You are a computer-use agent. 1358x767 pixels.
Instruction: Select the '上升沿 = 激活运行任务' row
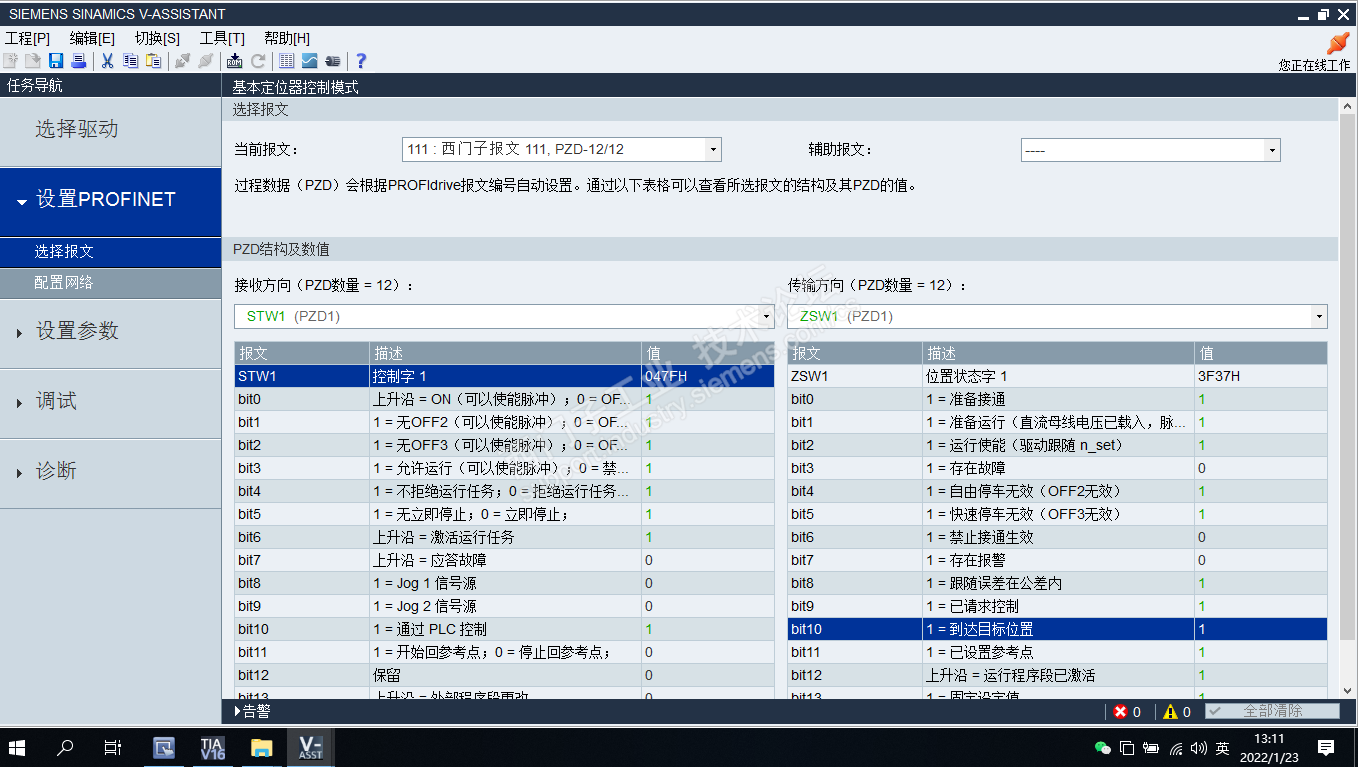[x=504, y=538]
